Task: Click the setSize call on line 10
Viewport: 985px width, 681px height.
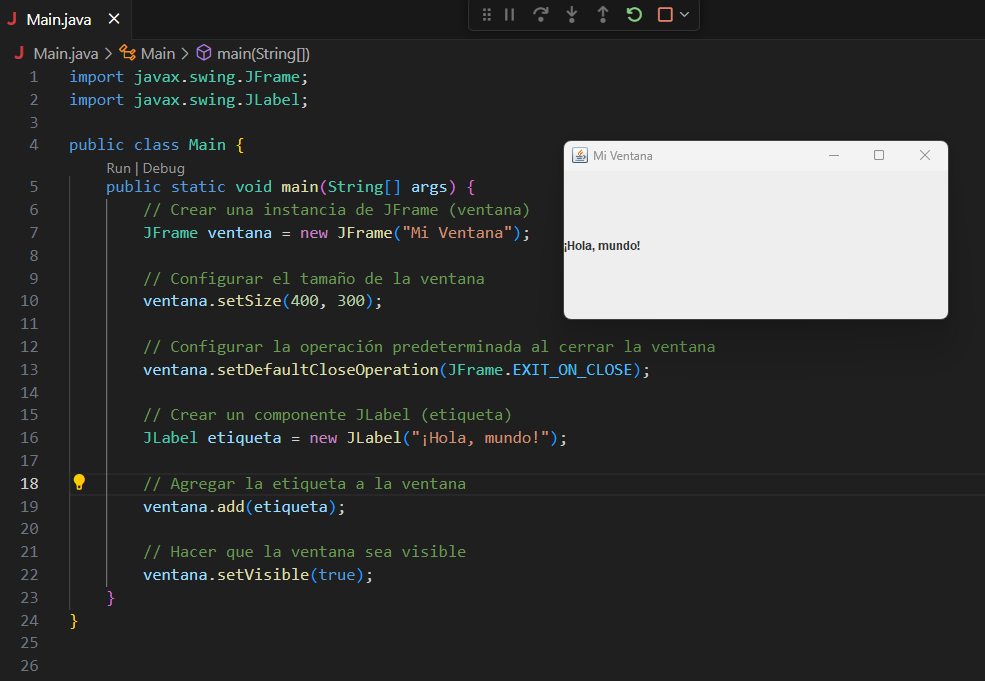Action: pyautogui.click(x=249, y=301)
